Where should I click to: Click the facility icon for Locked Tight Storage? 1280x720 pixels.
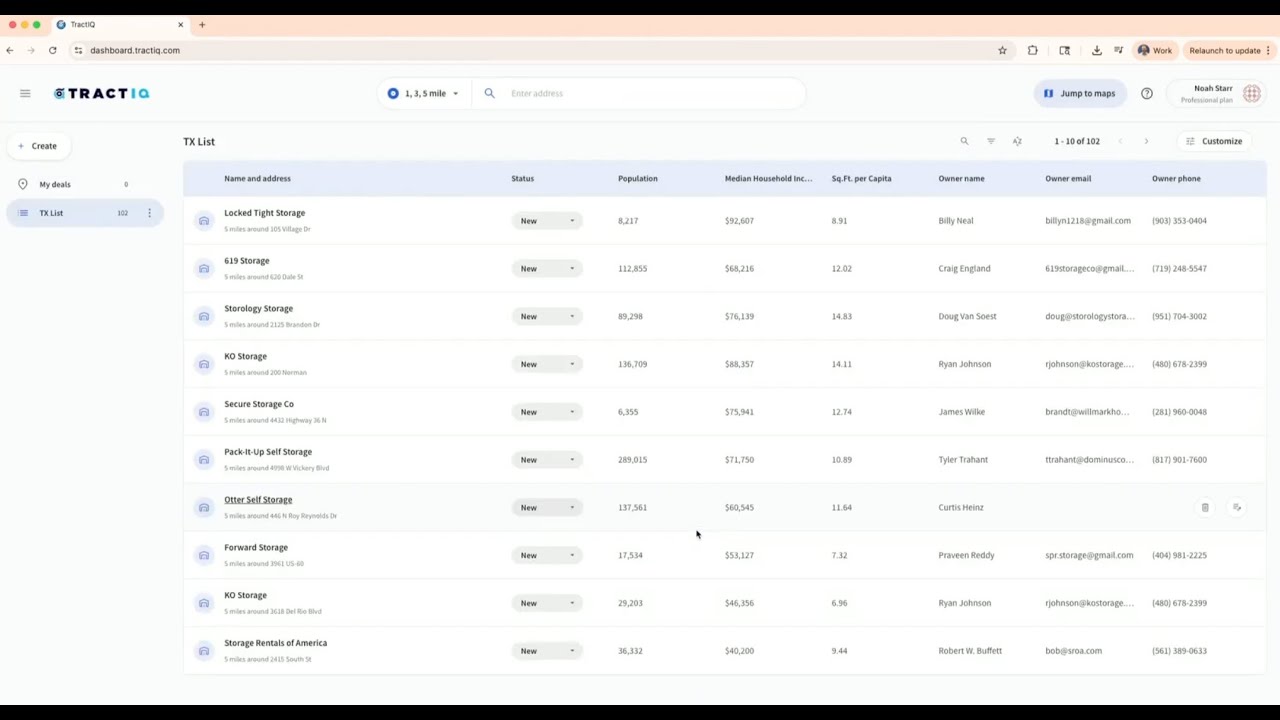(x=204, y=221)
